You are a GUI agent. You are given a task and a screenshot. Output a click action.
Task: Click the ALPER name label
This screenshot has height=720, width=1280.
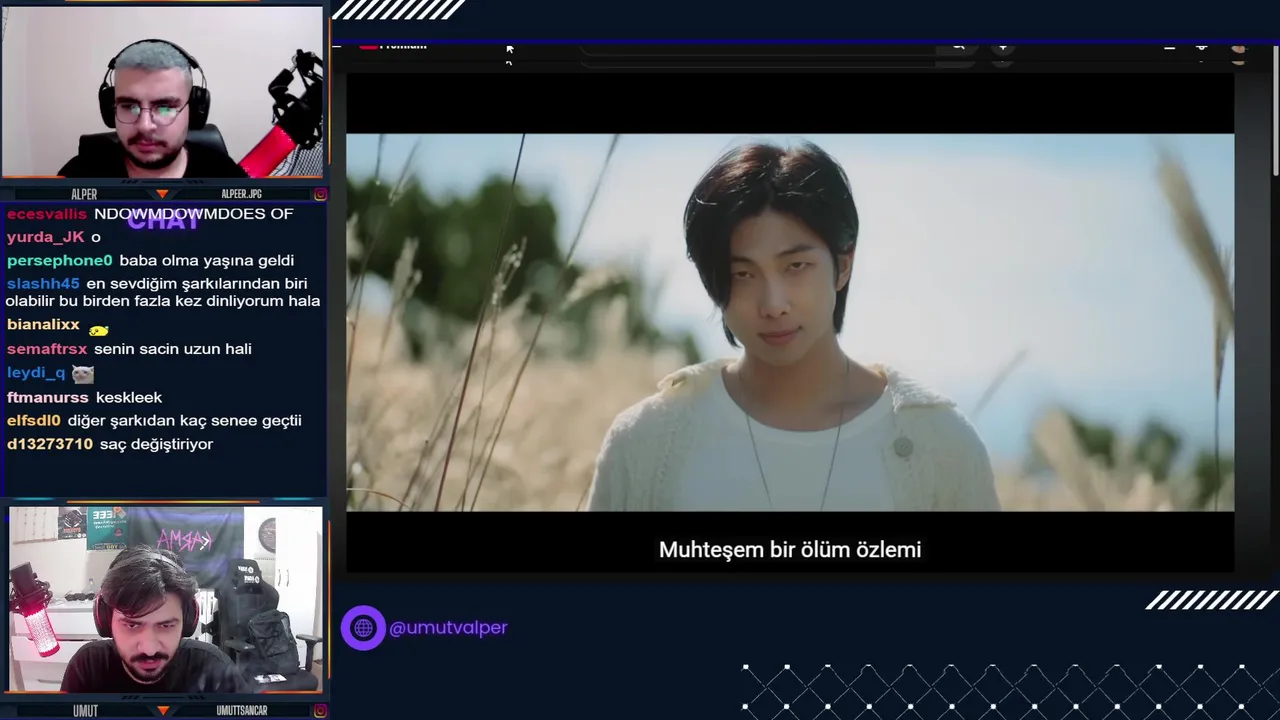pyautogui.click(x=84, y=194)
